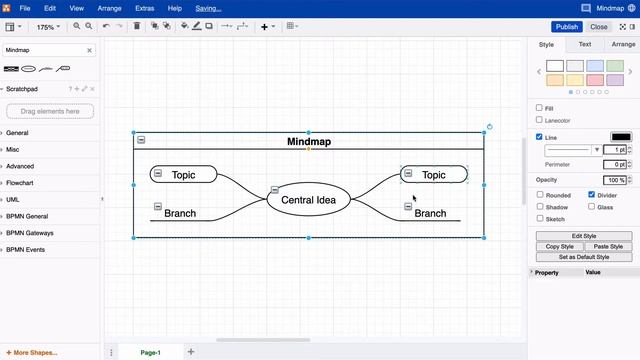
Task: Enable the Fill checkbox
Action: pos(539,108)
